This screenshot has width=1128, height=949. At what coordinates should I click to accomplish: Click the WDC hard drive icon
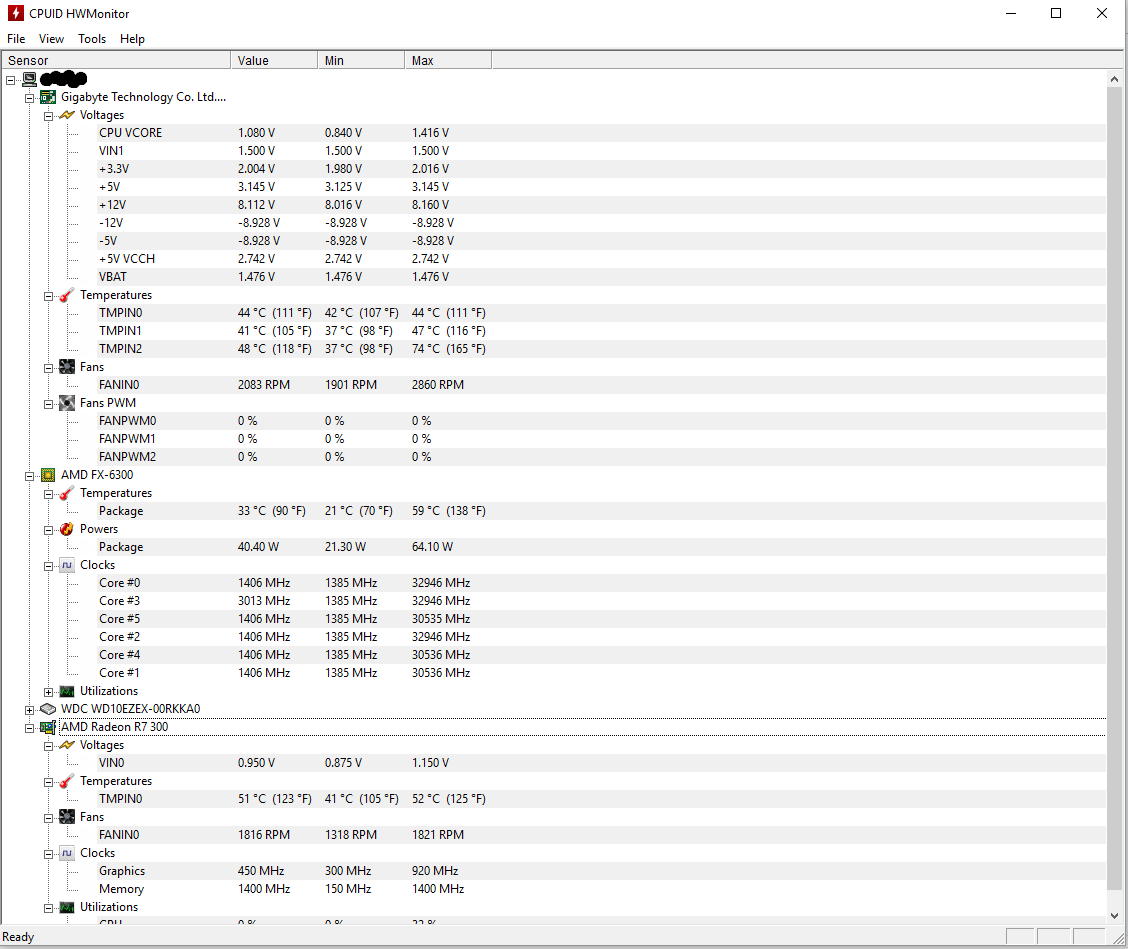[48, 709]
